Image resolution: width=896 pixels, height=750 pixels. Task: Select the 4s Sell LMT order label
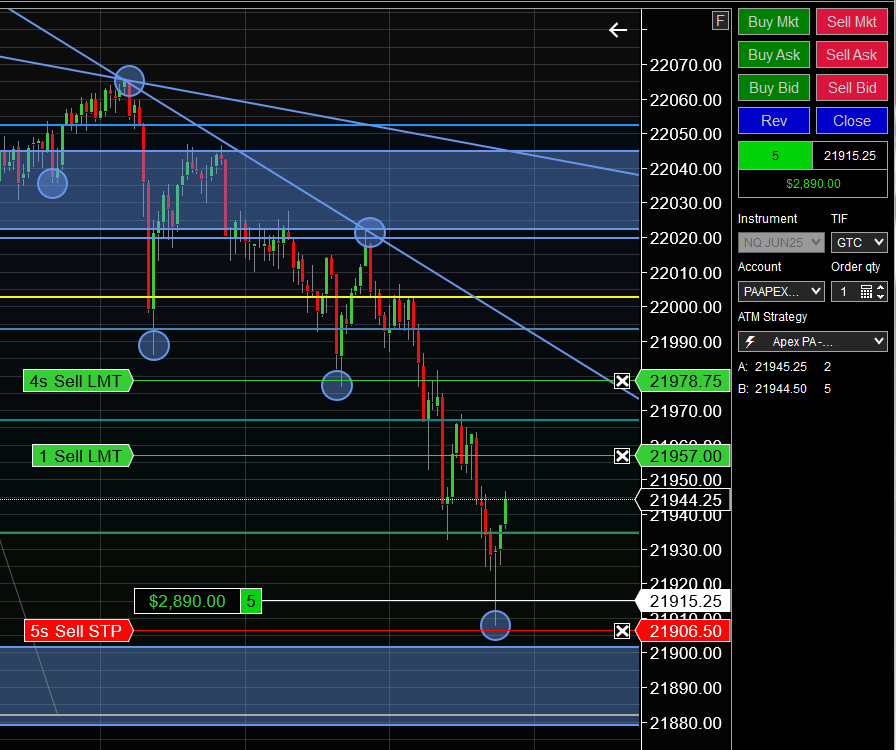tap(78, 381)
